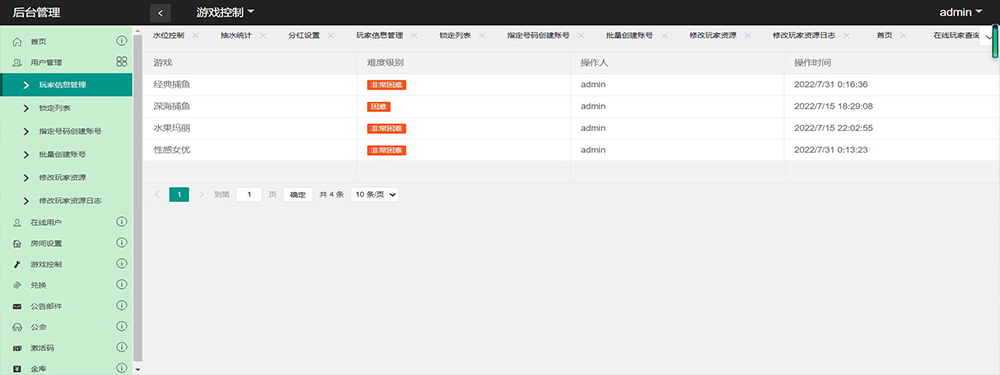Screen dimensions: 1000x375
Task: Click the info circle on the 房间设置 row
Action: [121, 242]
